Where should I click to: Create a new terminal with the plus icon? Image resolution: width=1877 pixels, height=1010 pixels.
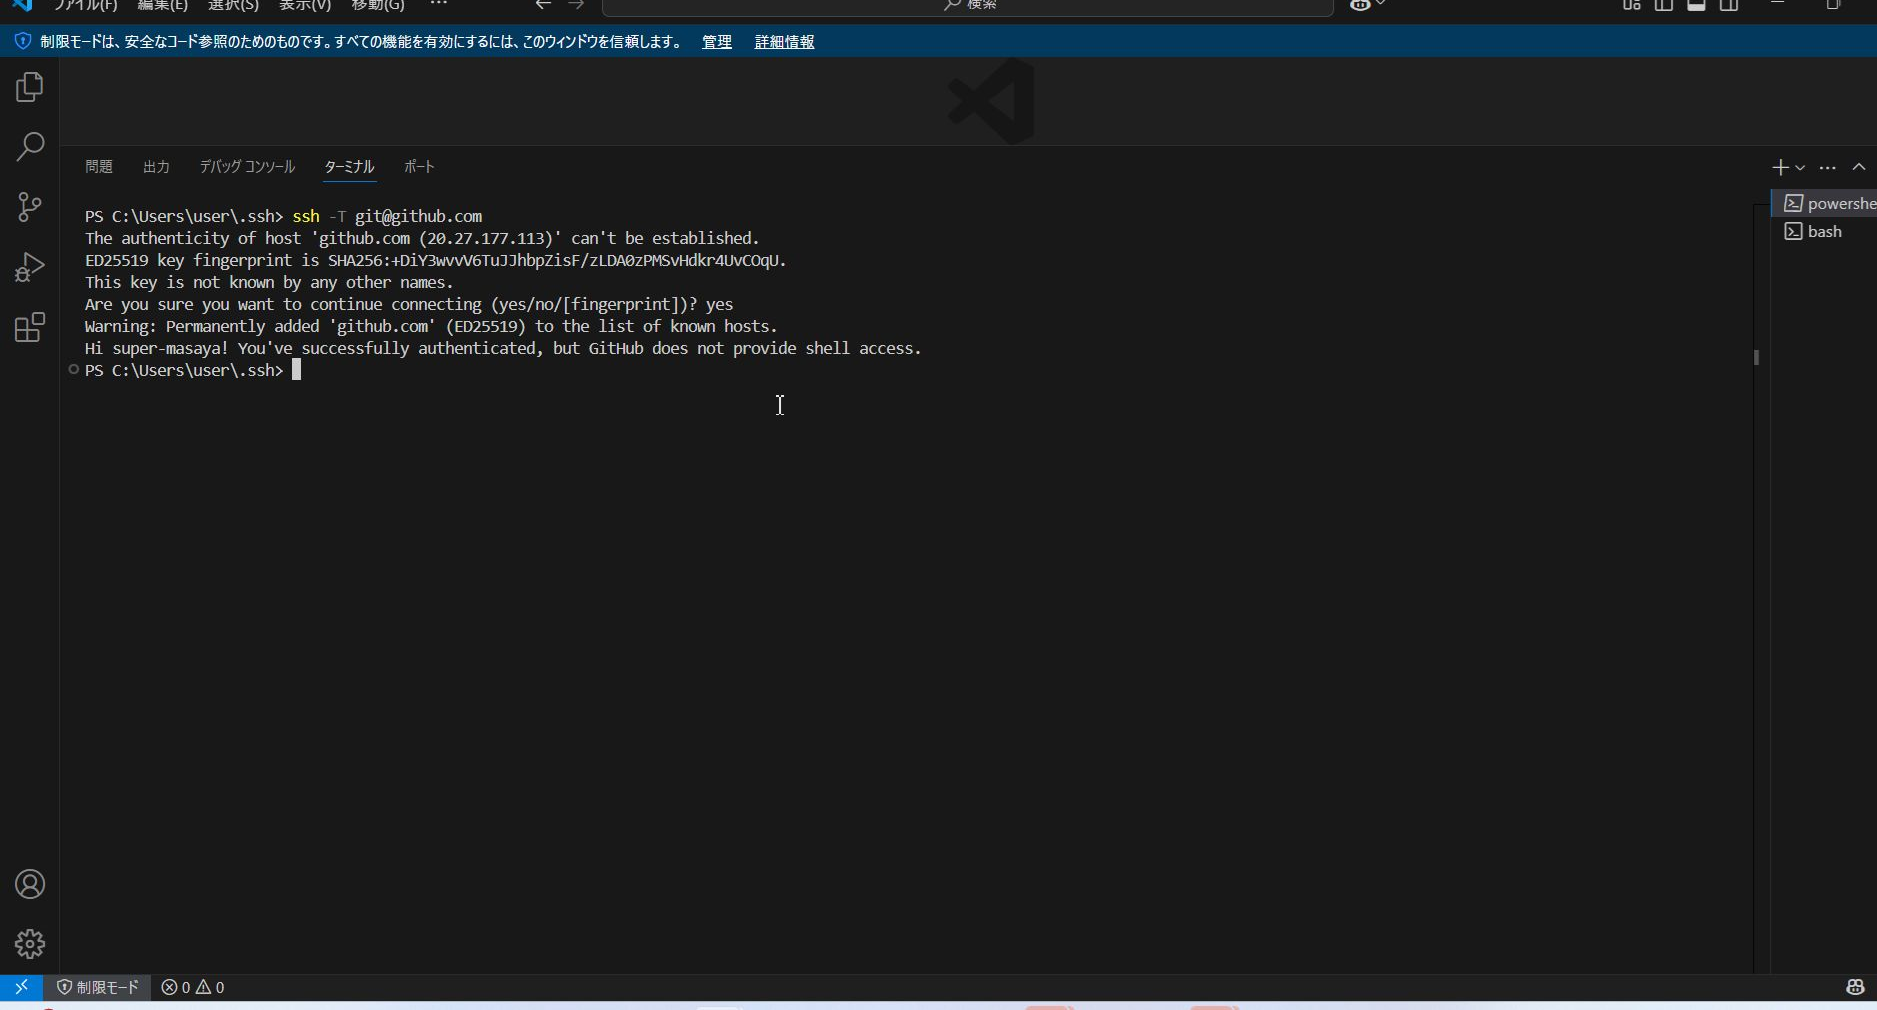1780,167
